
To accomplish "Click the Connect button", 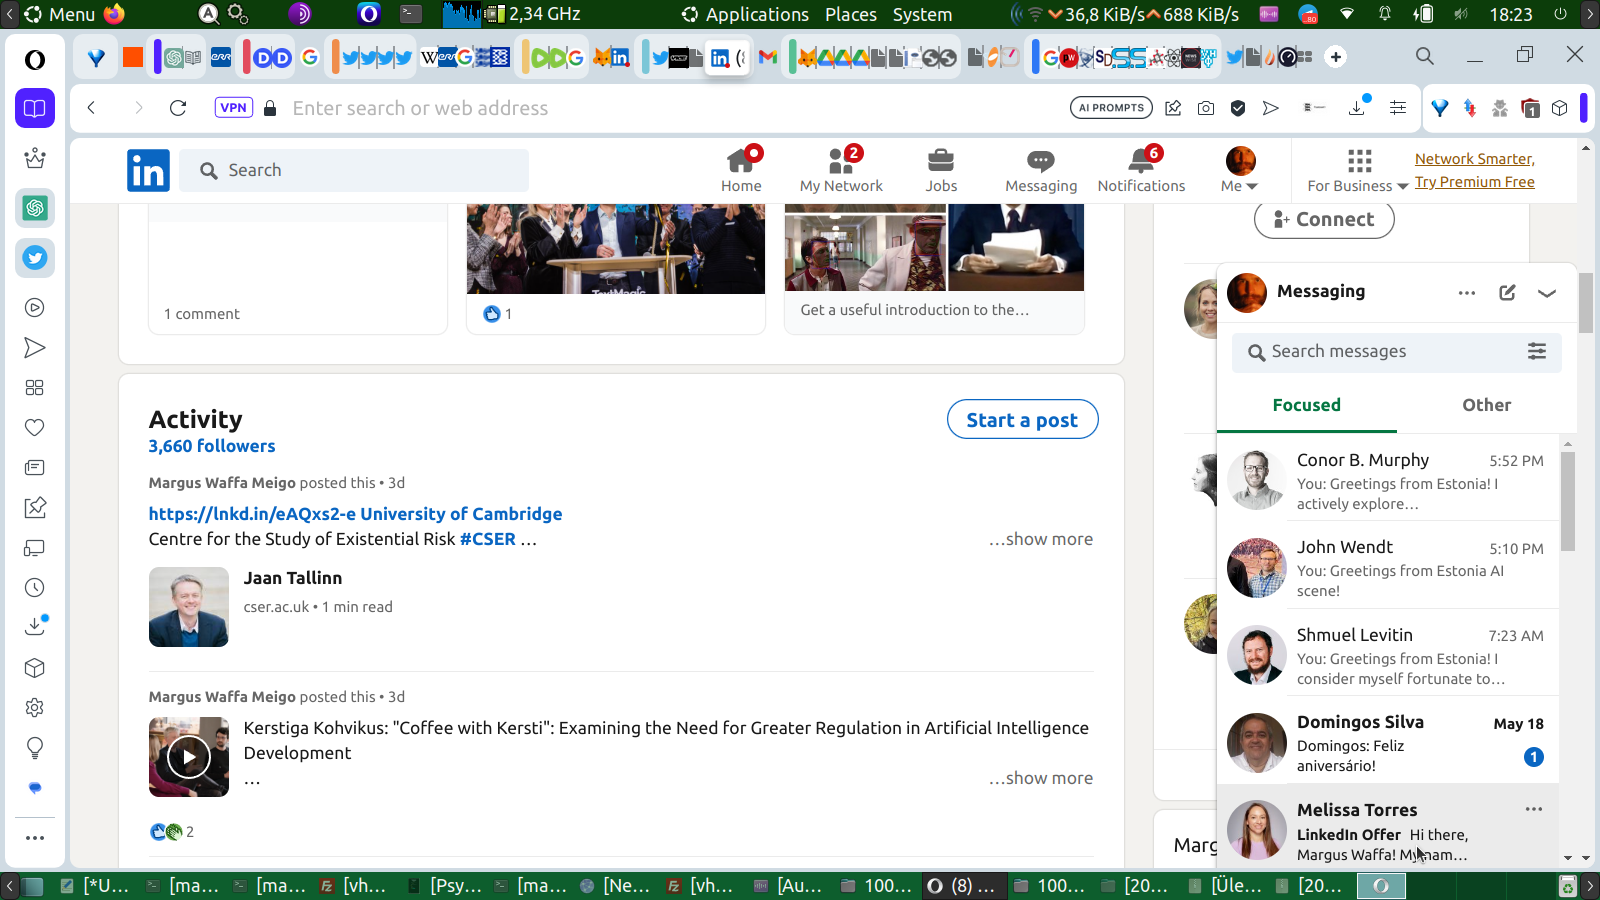I will pos(1324,219).
